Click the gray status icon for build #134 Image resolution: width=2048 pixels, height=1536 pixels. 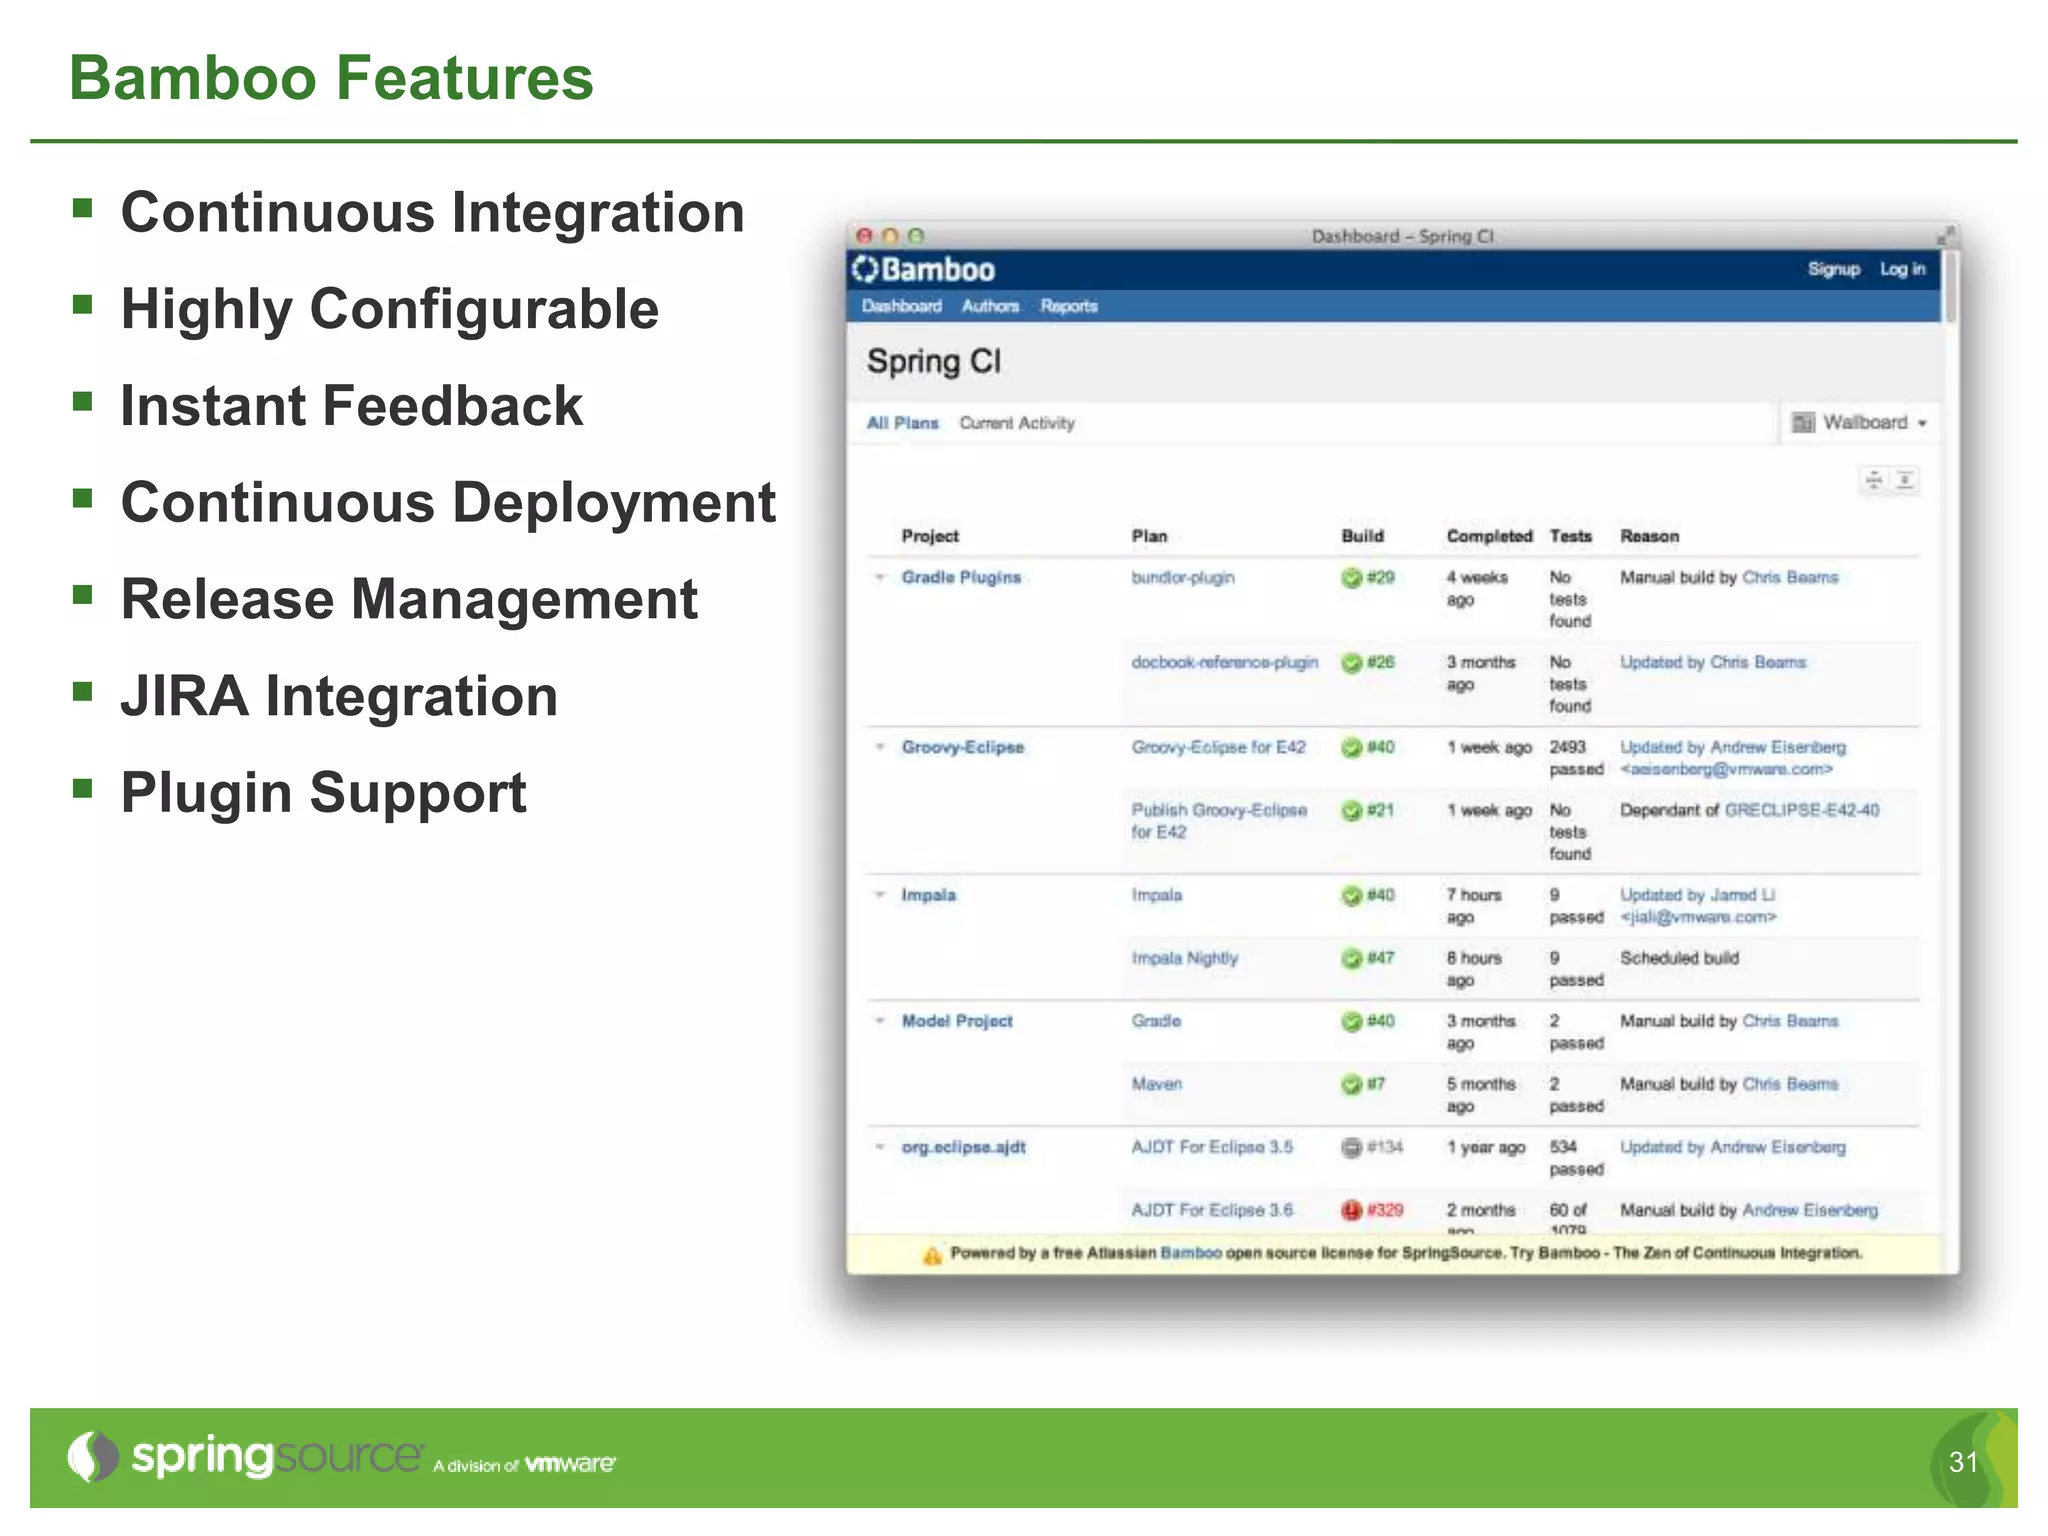1351,1148
